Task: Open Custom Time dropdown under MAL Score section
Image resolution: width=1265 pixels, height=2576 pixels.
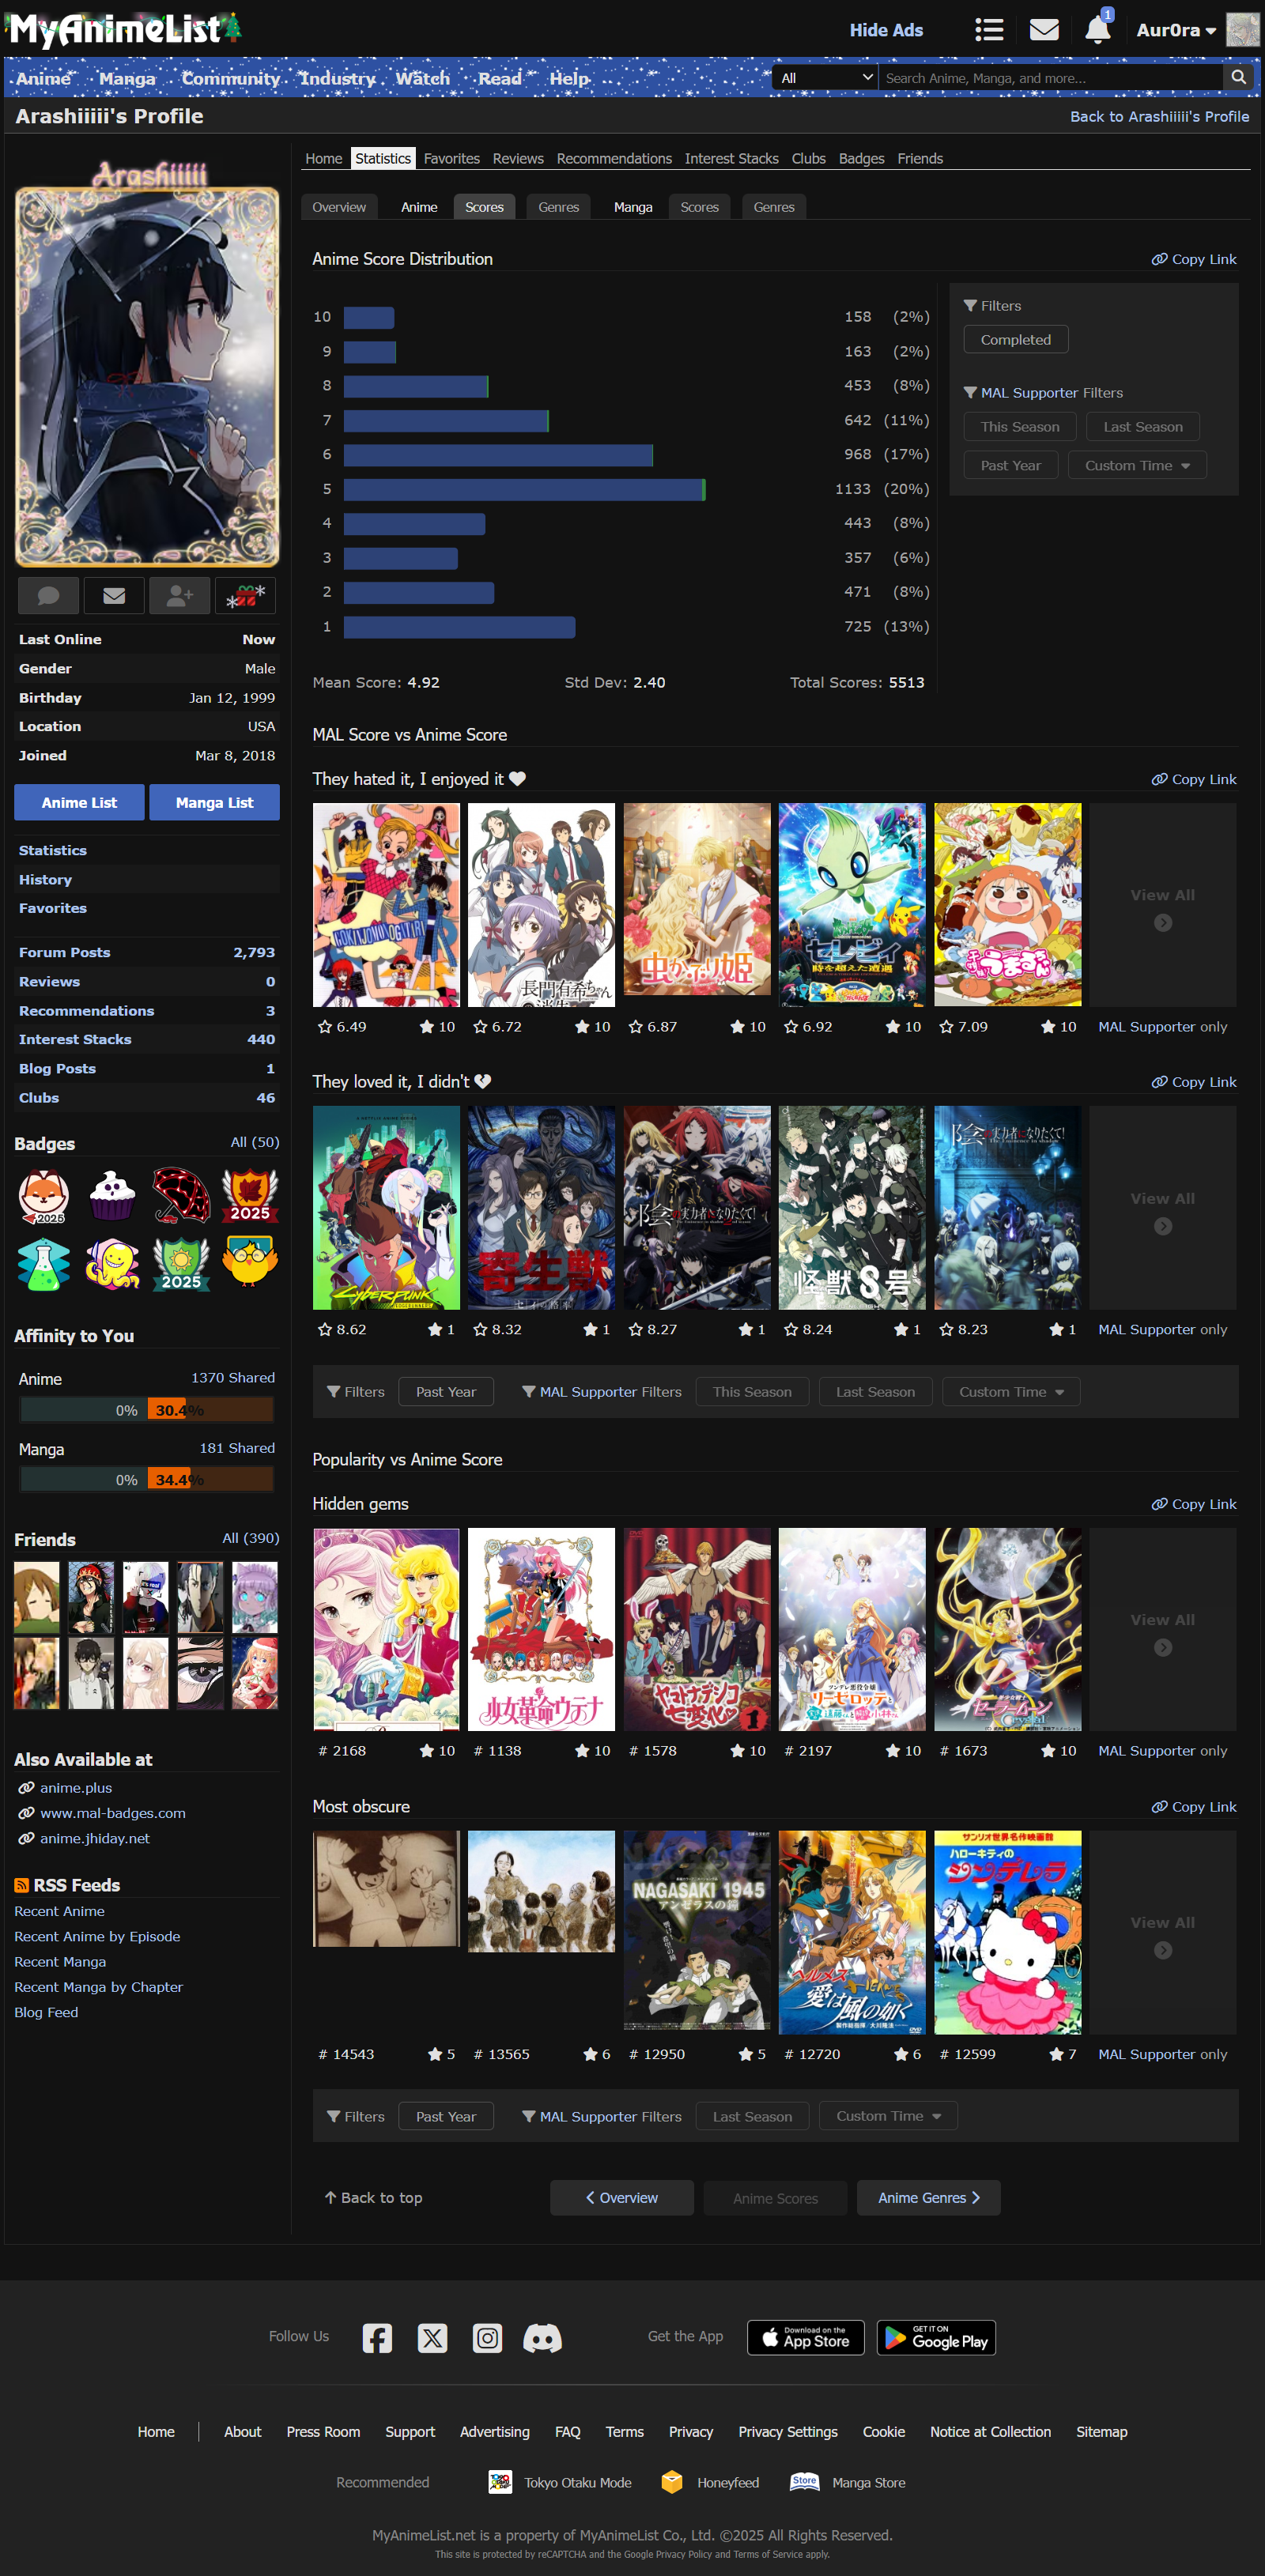Action: tap(1011, 1391)
